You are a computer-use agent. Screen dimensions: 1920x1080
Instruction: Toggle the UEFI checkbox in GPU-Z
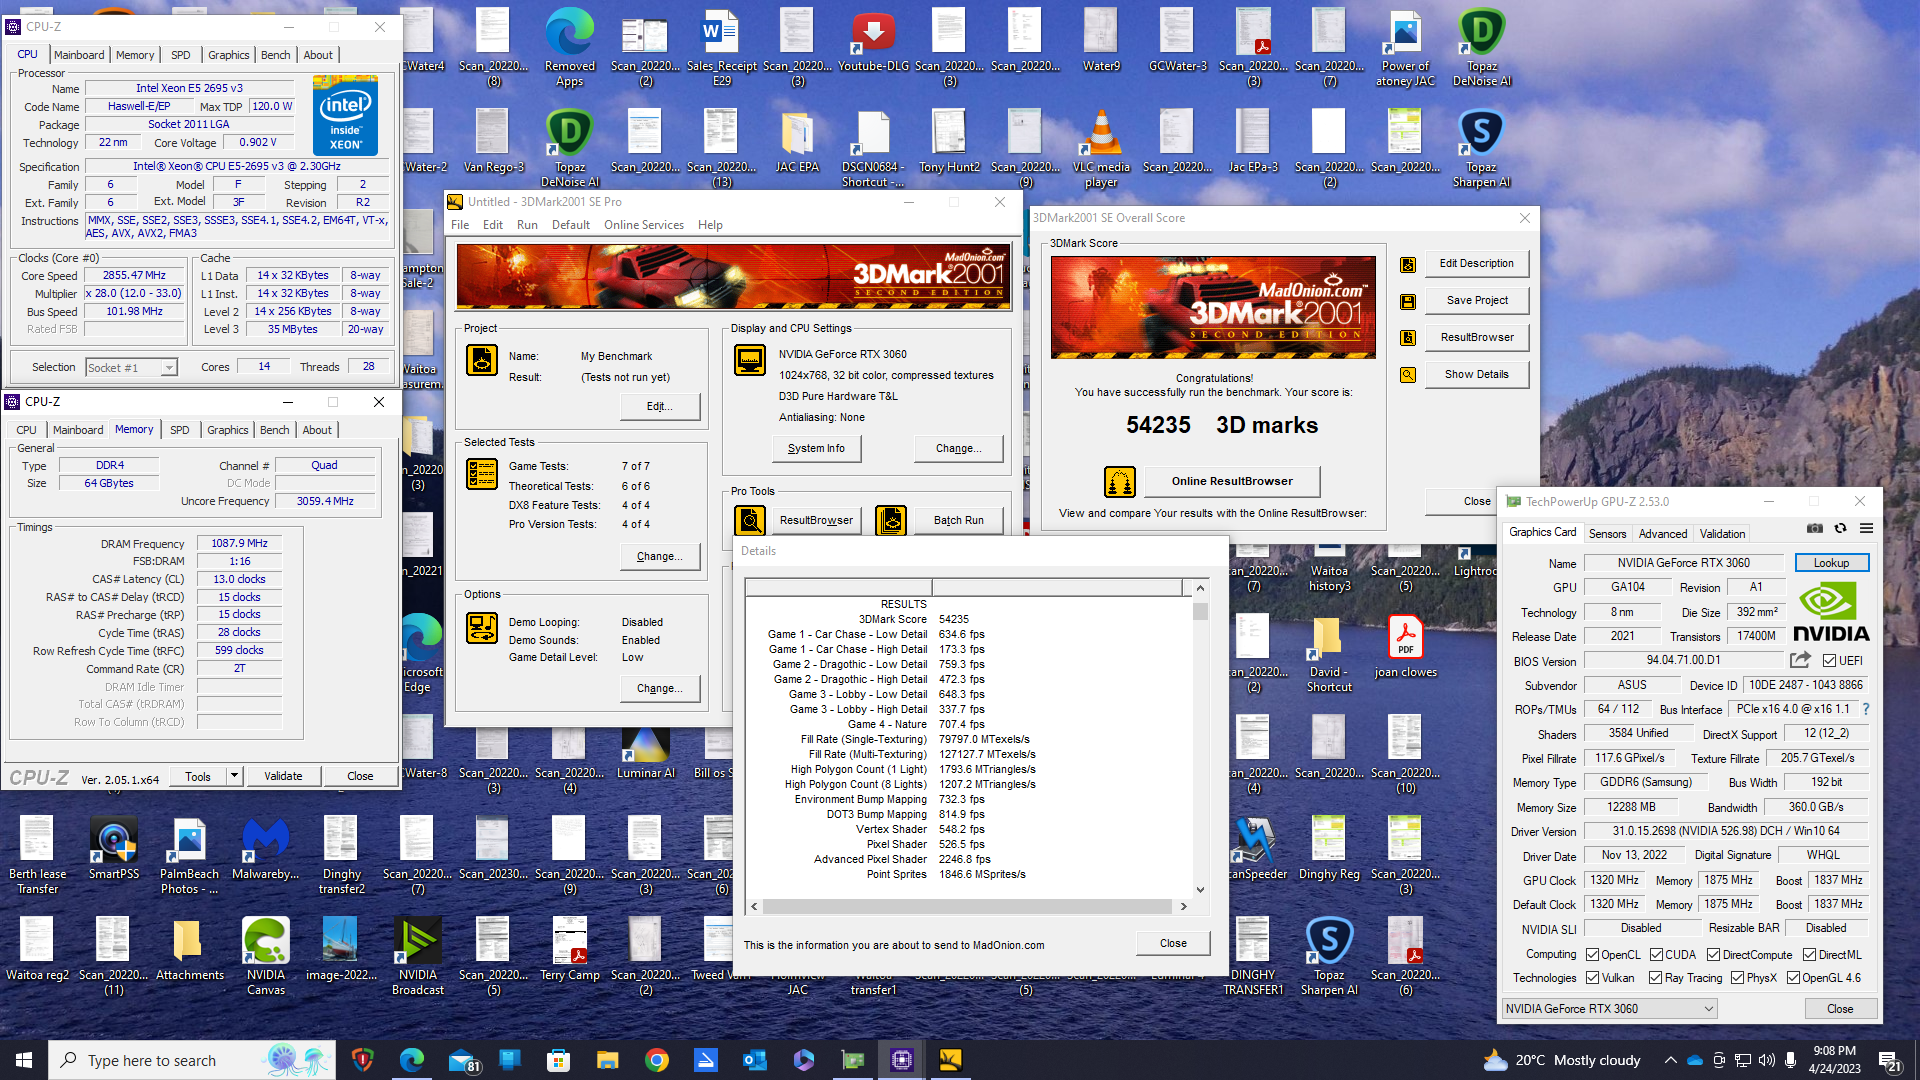pos(1829,661)
